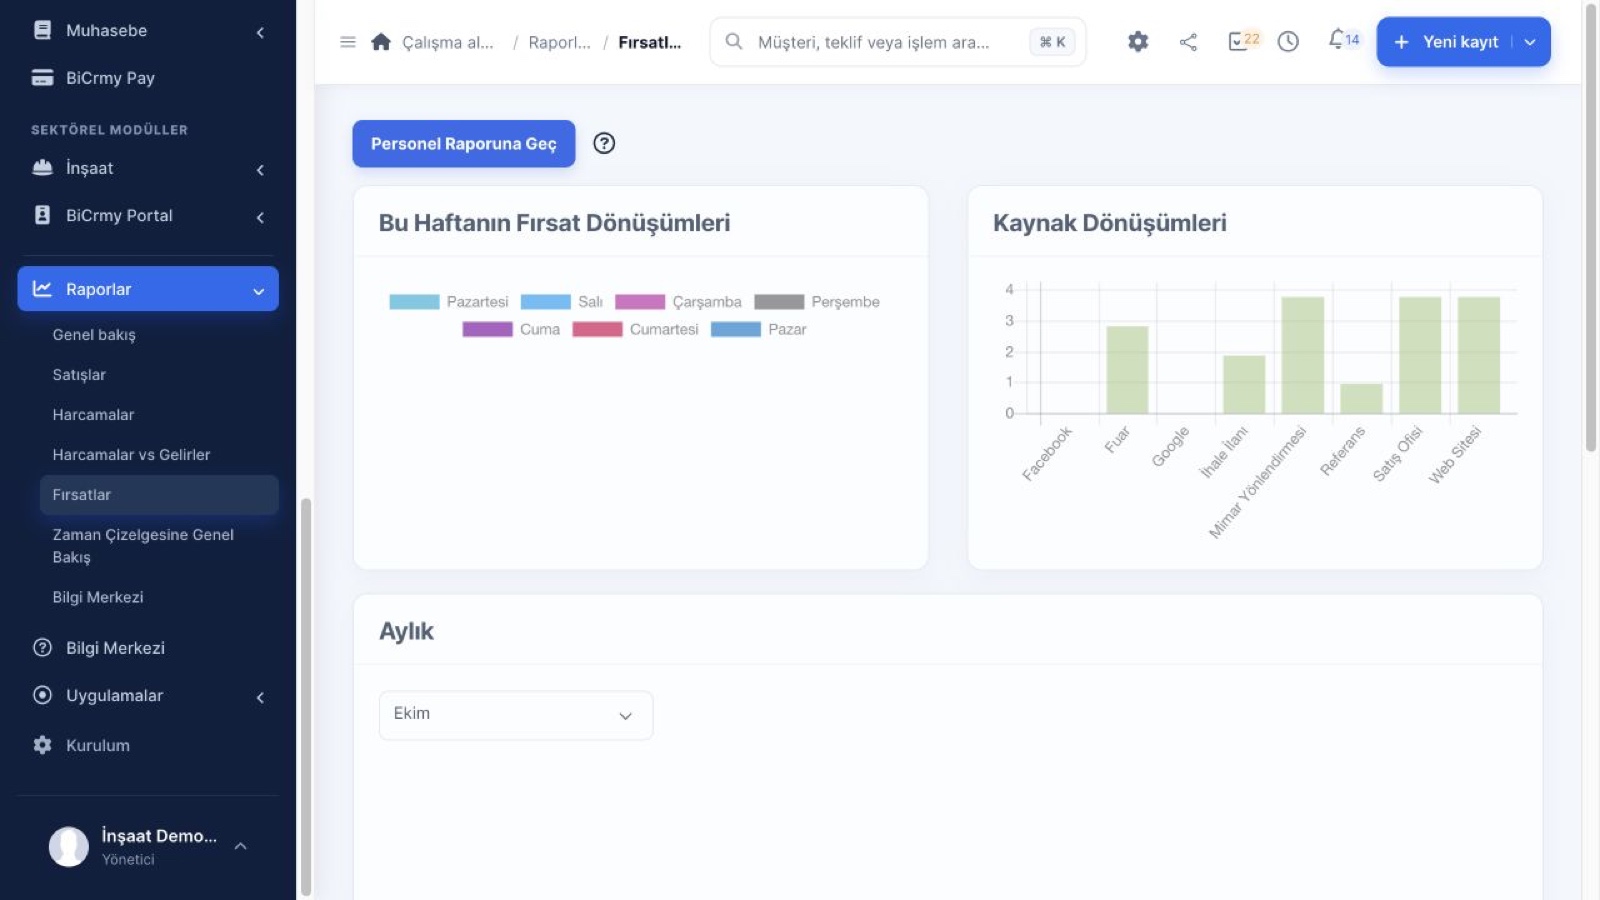Click the Raporl... breadcrumb link
The height and width of the screenshot is (900, 1600).
click(x=559, y=42)
